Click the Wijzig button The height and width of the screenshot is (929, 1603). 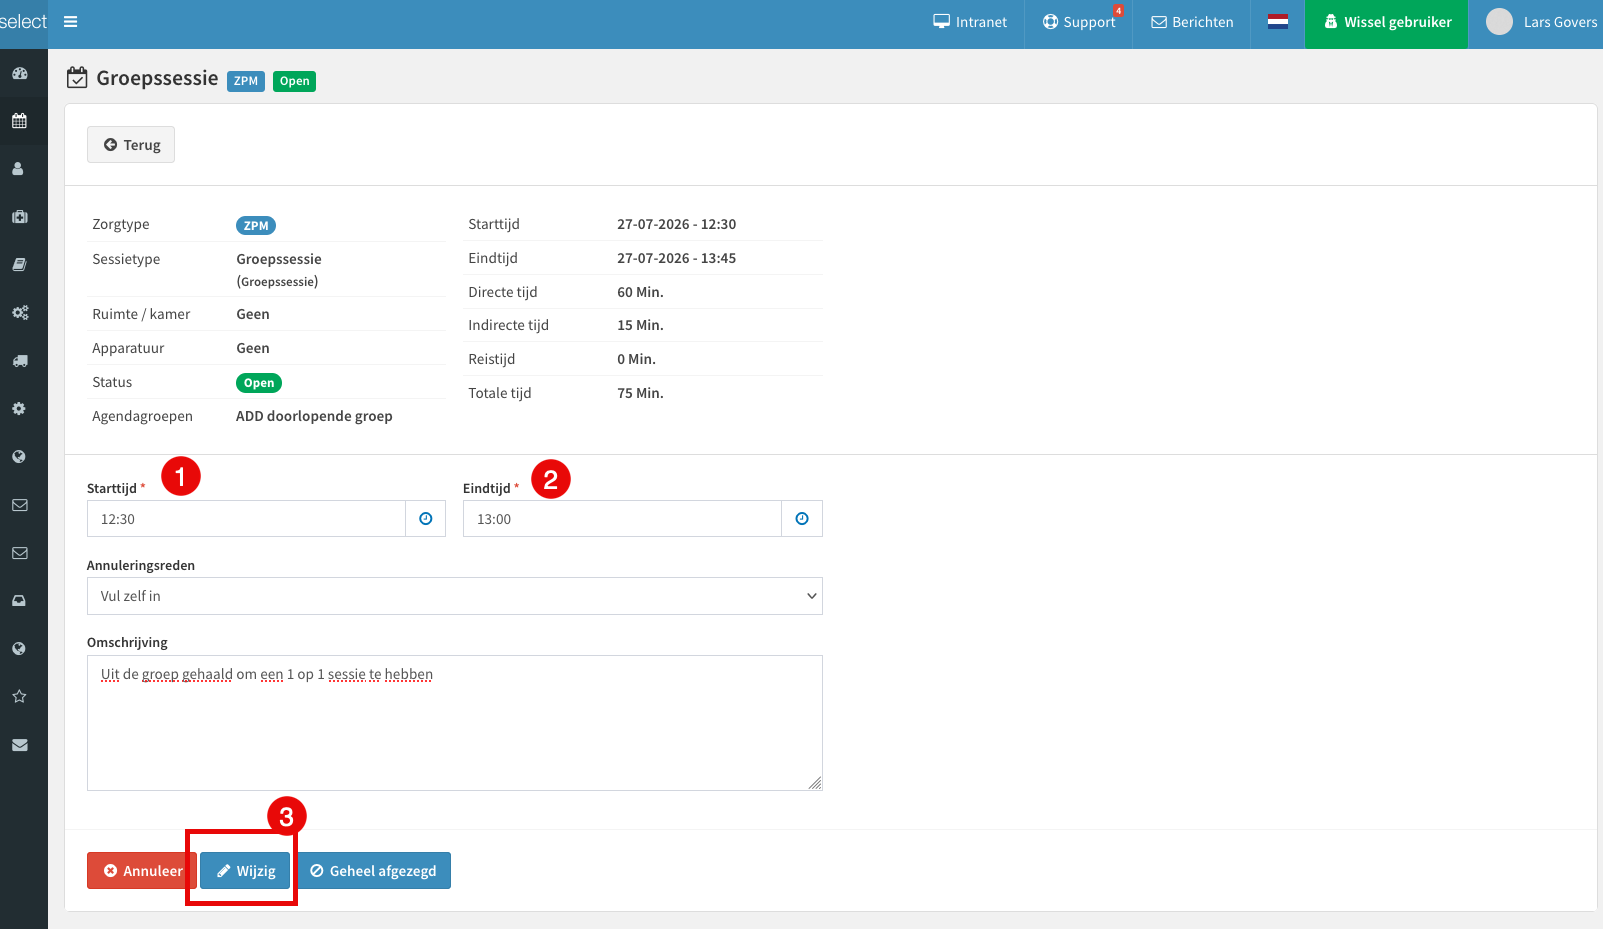point(245,871)
